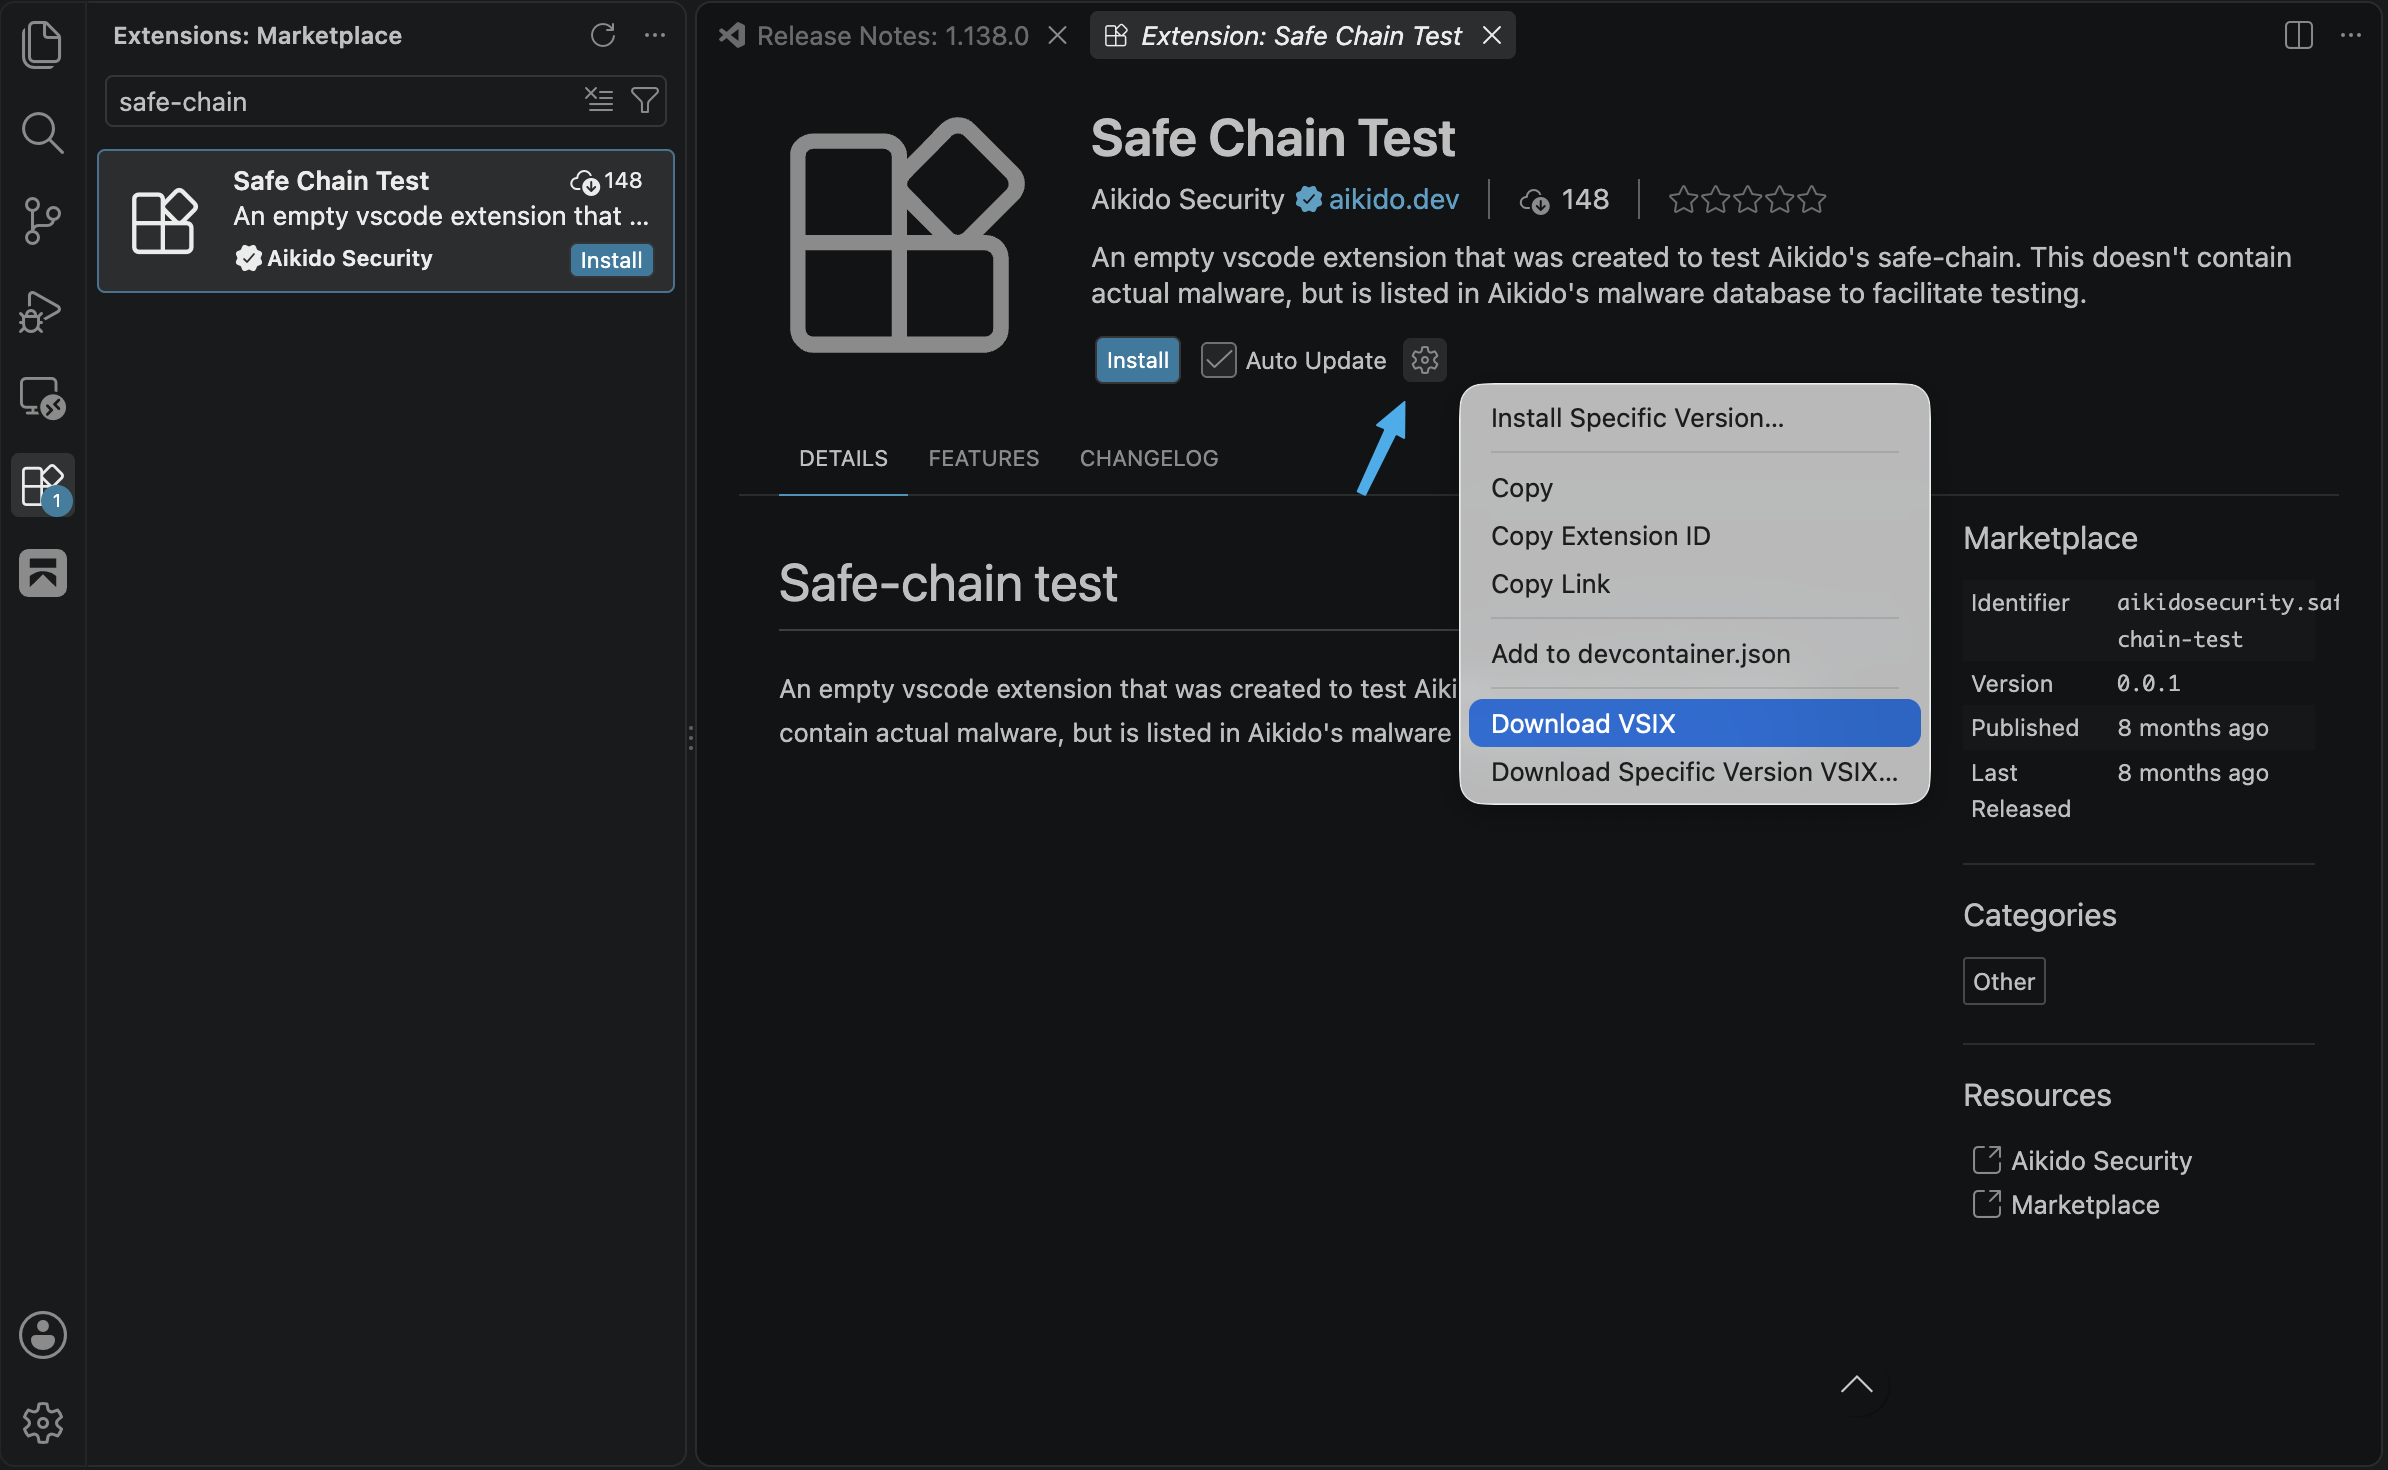The height and width of the screenshot is (1470, 2388).
Task: Toggle the Auto Update checkbox
Action: click(x=1218, y=360)
